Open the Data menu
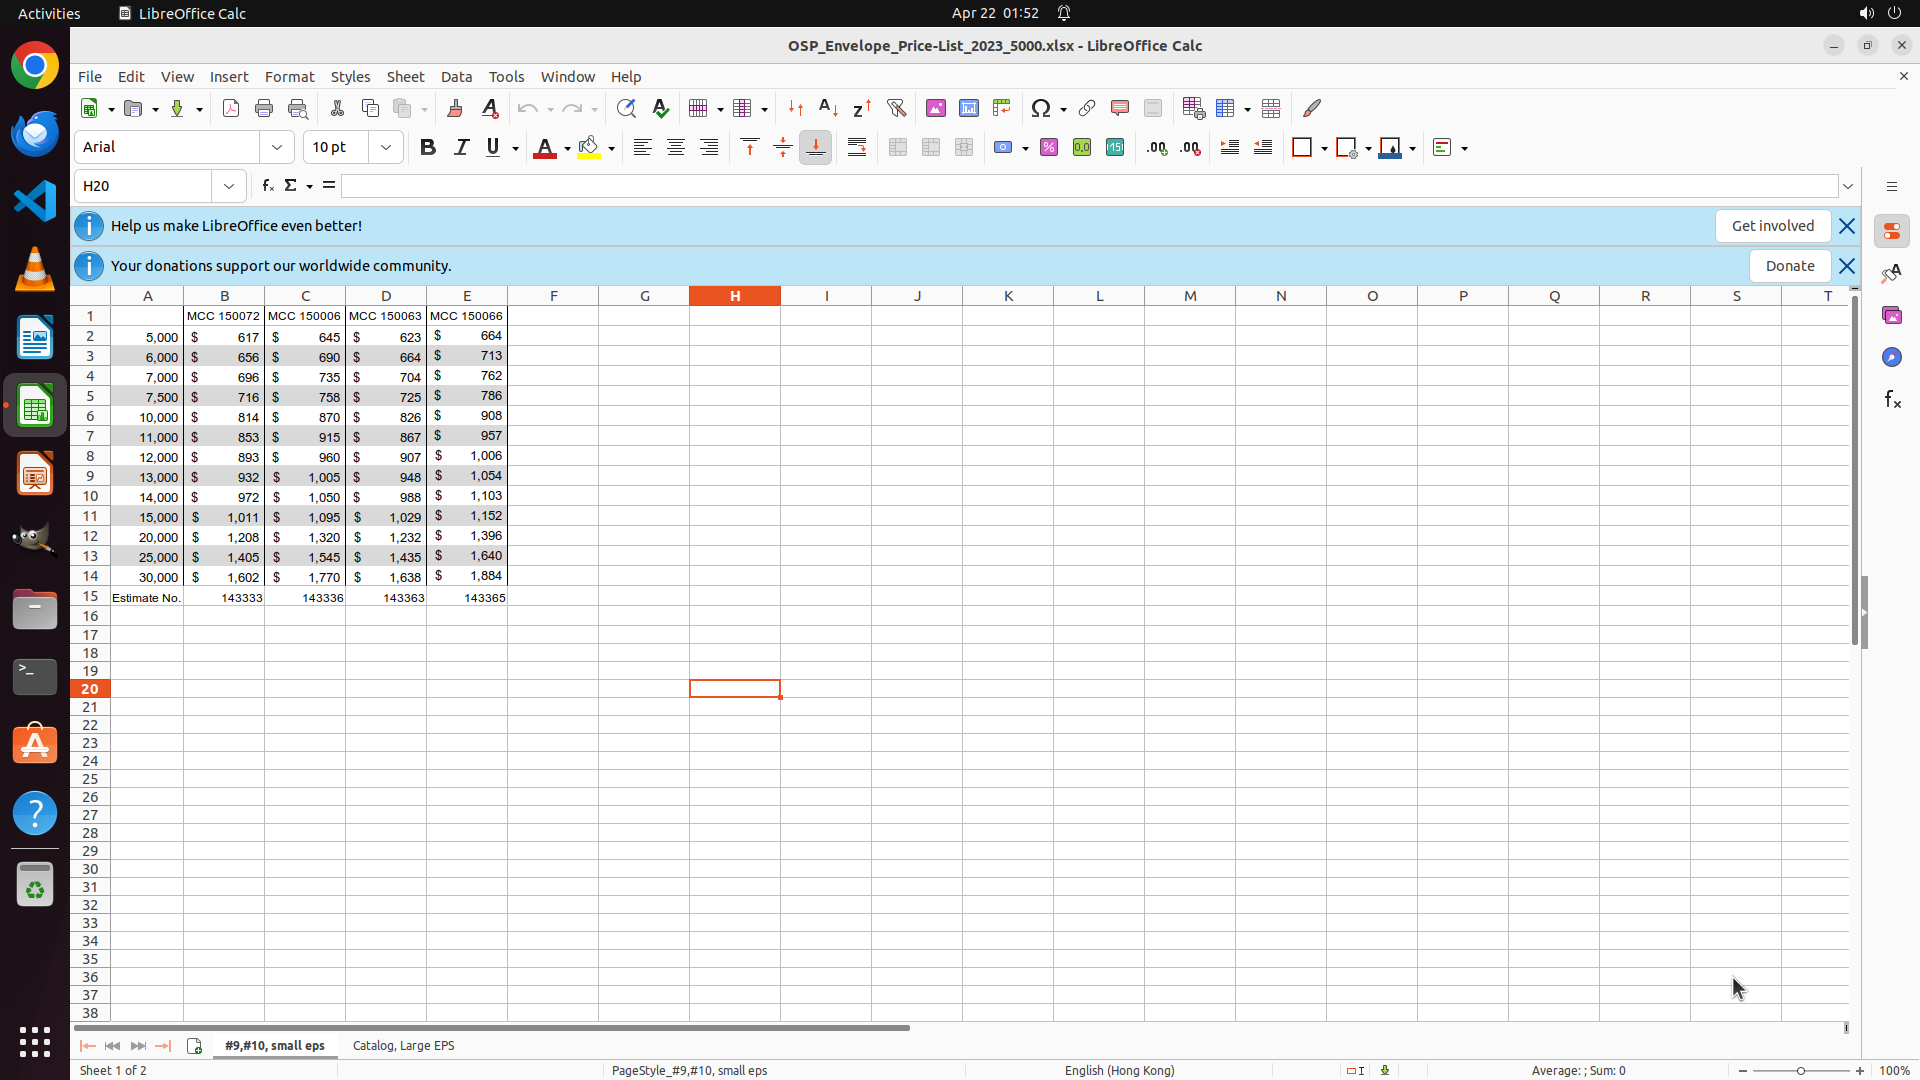This screenshot has width=1920, height=1080. (x=456, y=77)
